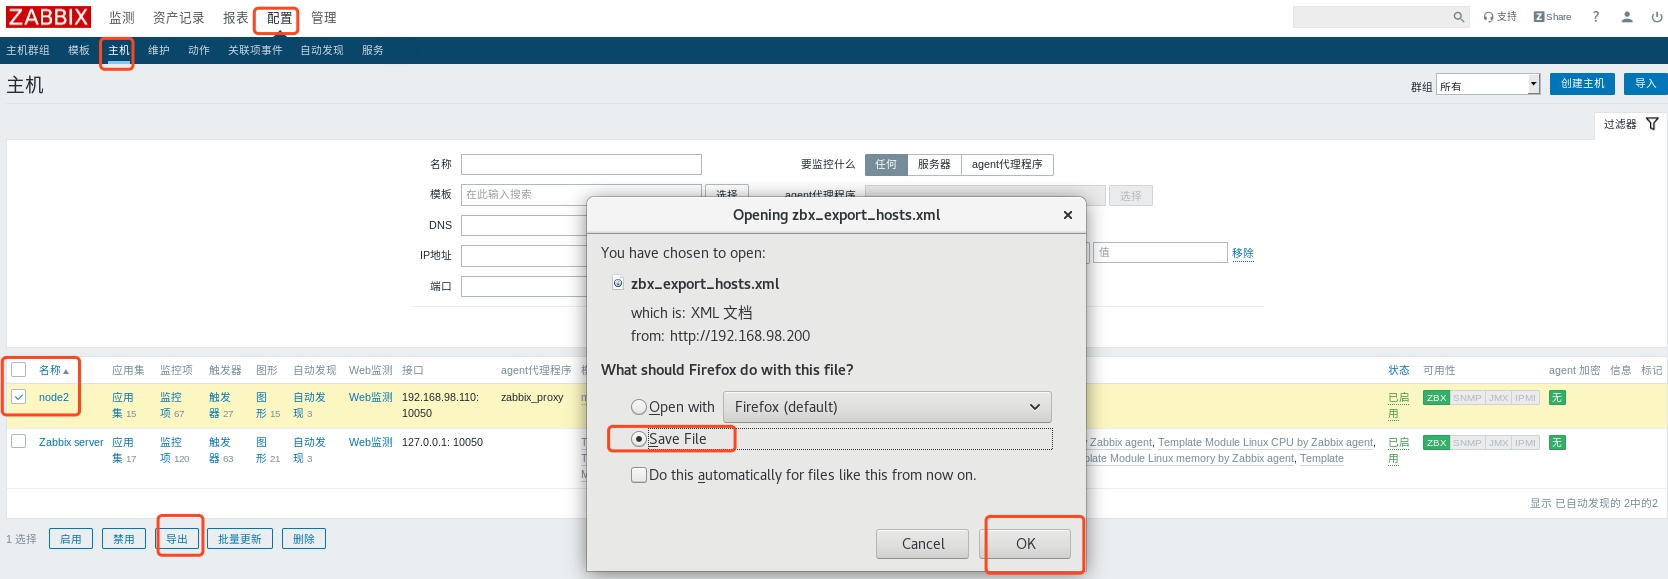Uncheck the node2 host checkbox
1668x579 pixels.
19,397
